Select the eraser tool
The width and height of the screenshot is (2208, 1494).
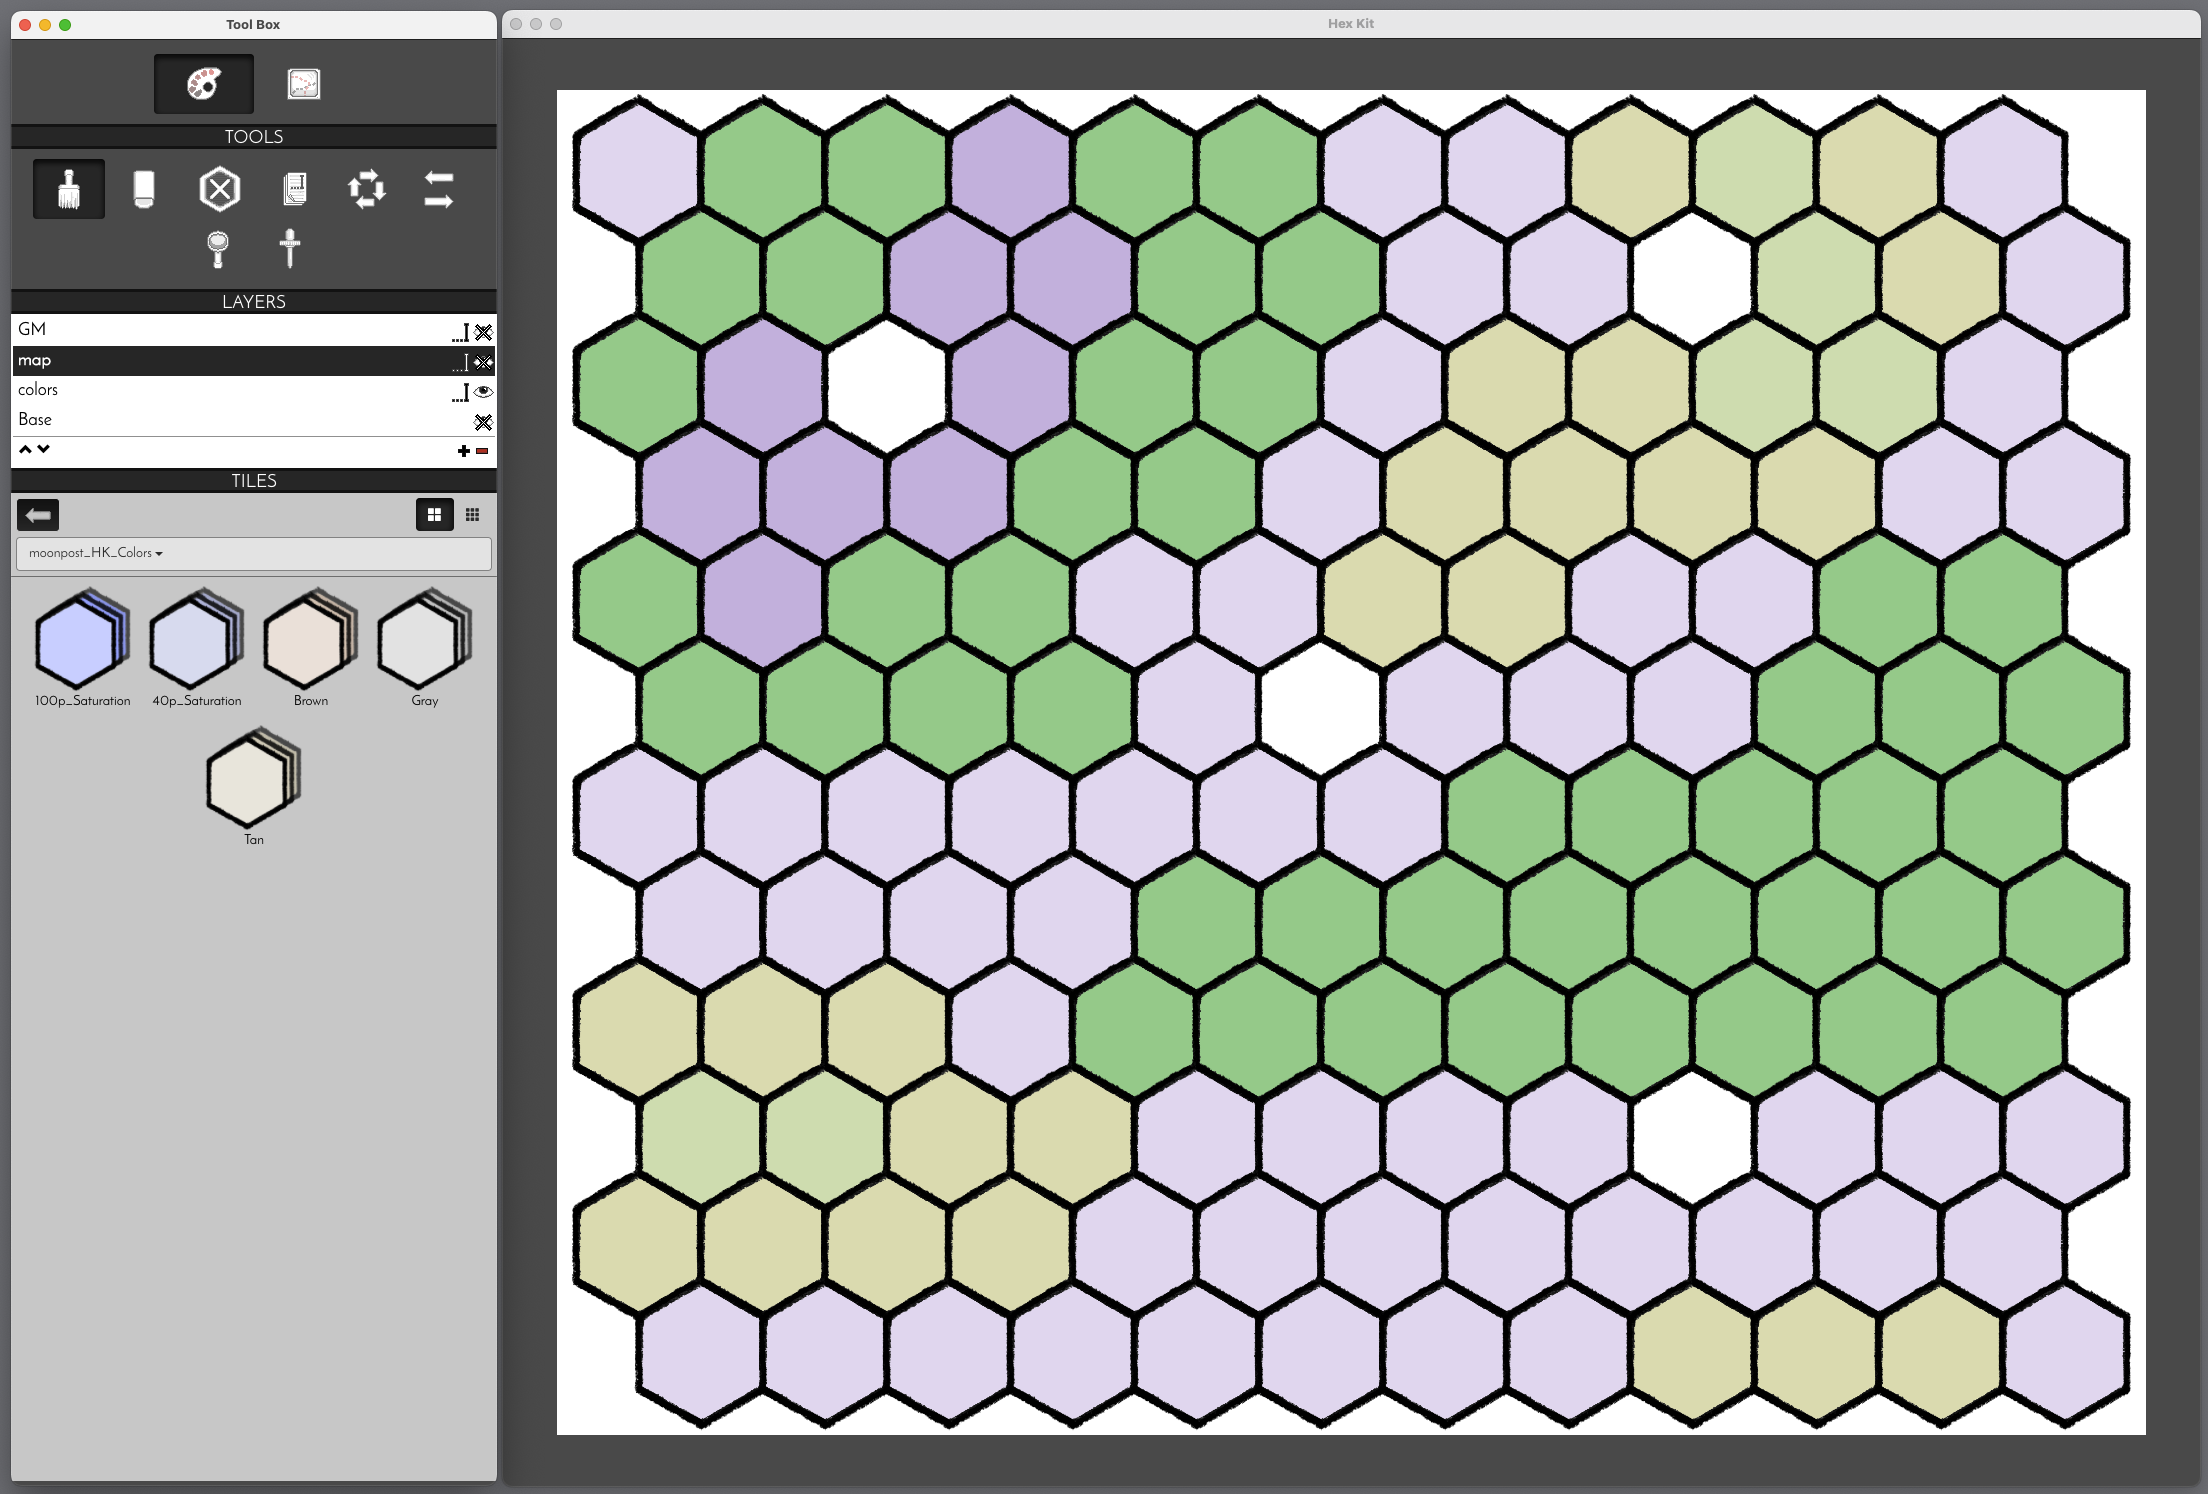[143, 189]
